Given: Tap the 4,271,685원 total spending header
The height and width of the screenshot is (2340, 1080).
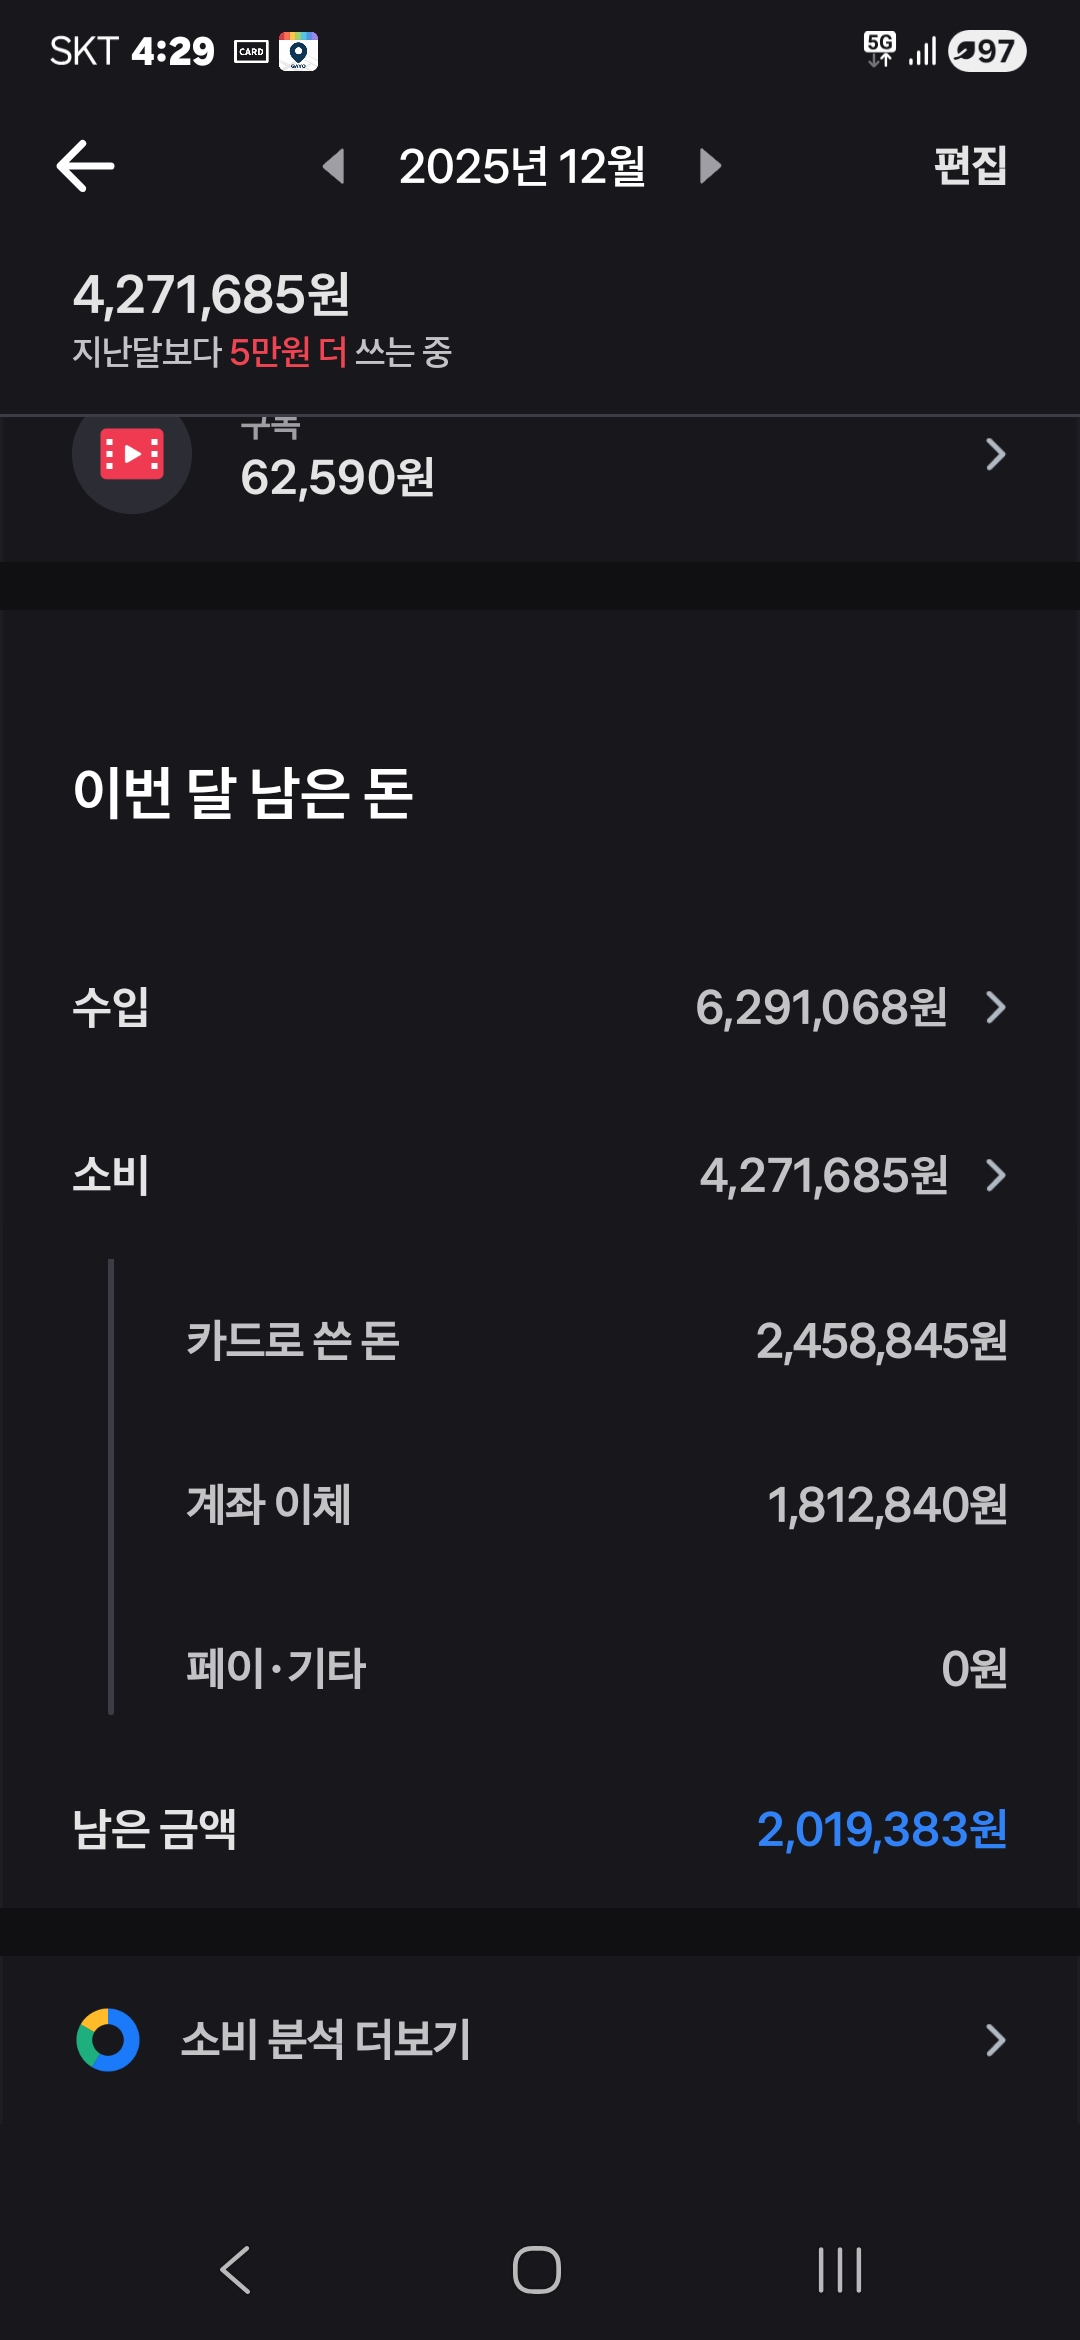Looking at the screenshot, I should 211,294.
